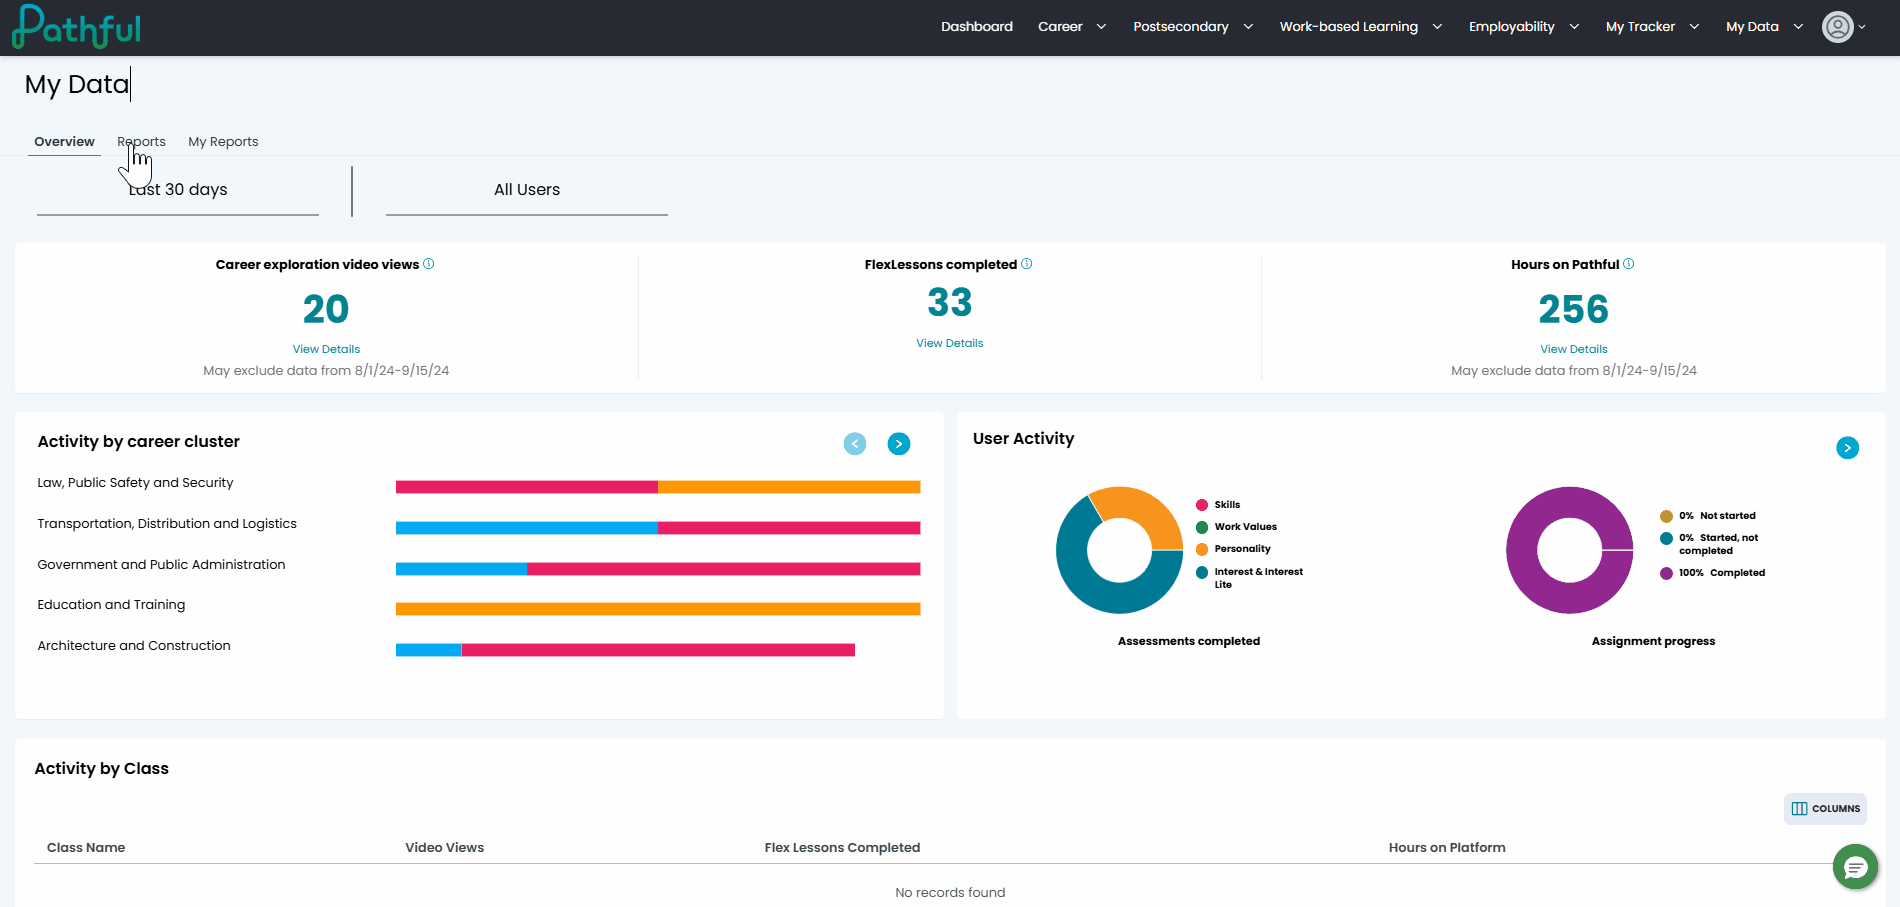Toggle Not started legend dot

[1666, 516]
